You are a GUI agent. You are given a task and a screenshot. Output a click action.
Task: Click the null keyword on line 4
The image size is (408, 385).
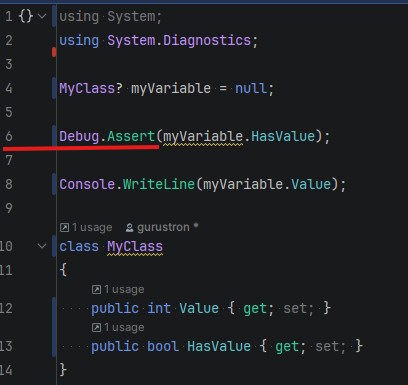pyautogui.click(x=251, y=88)
